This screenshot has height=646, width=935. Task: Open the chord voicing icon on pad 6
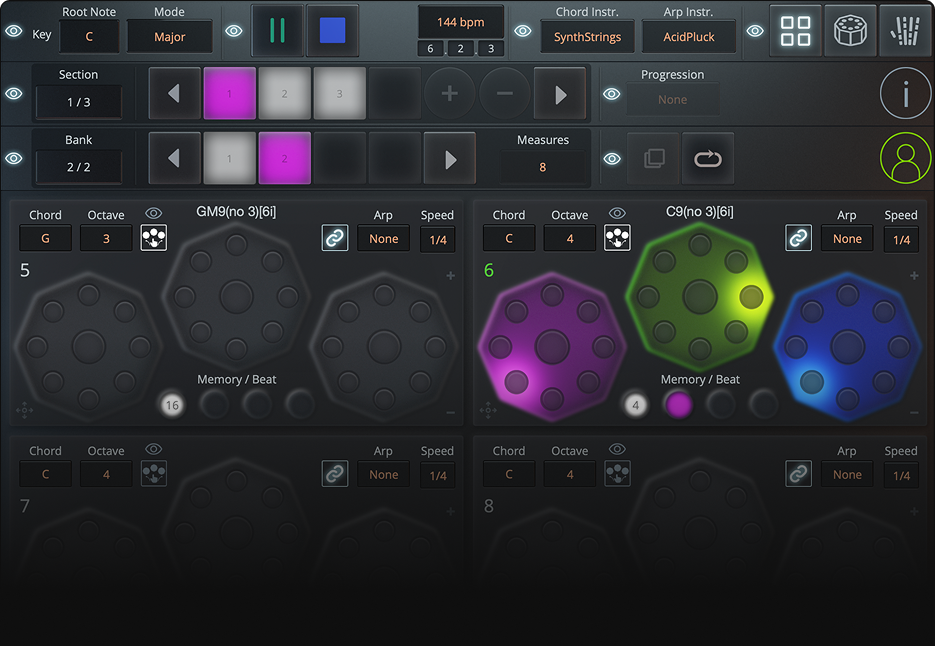pos(617,238)
